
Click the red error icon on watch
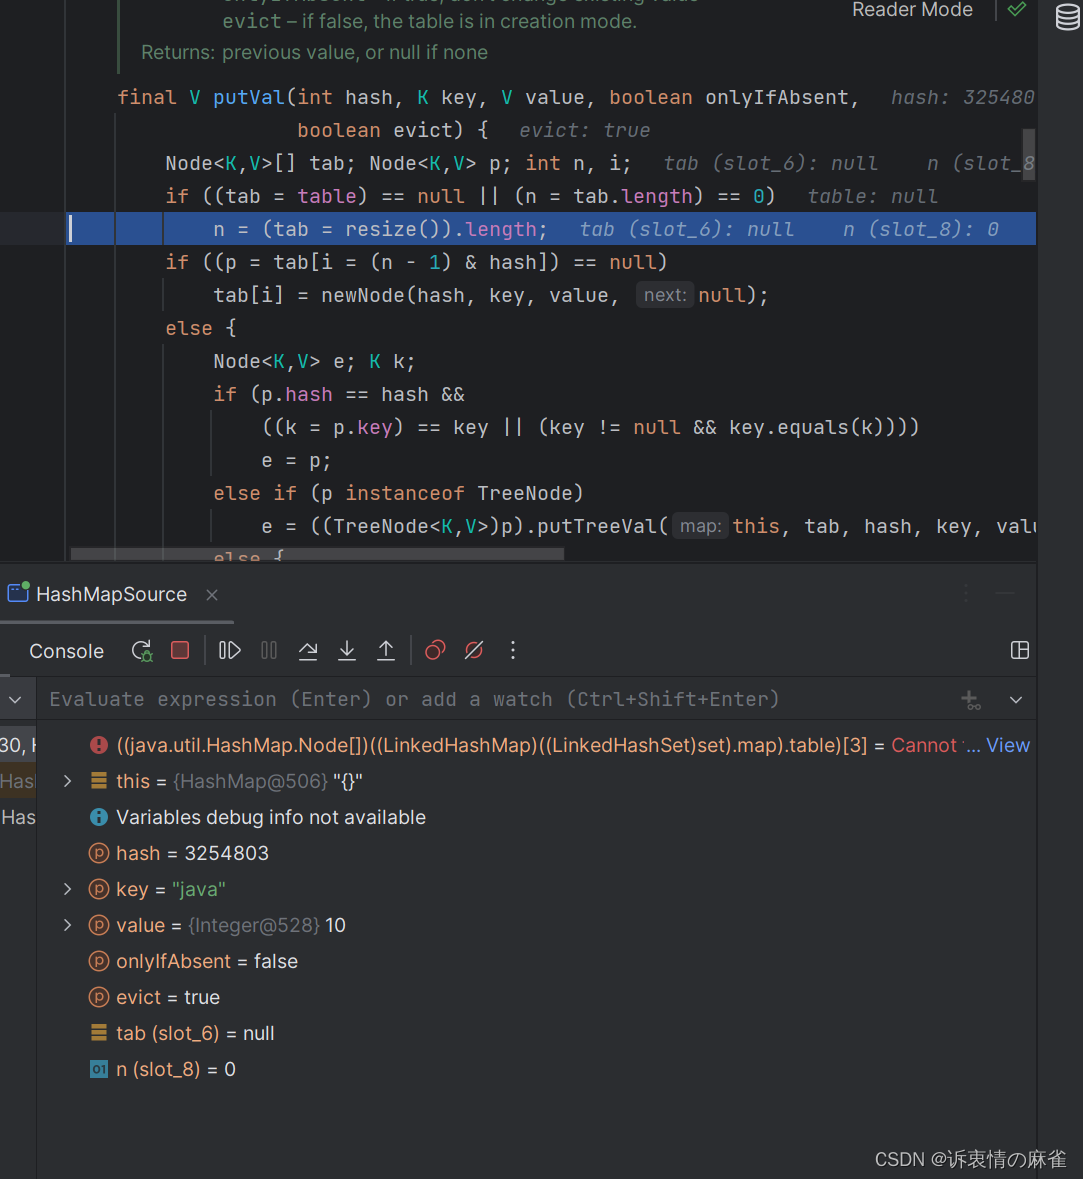coord(99,745)
